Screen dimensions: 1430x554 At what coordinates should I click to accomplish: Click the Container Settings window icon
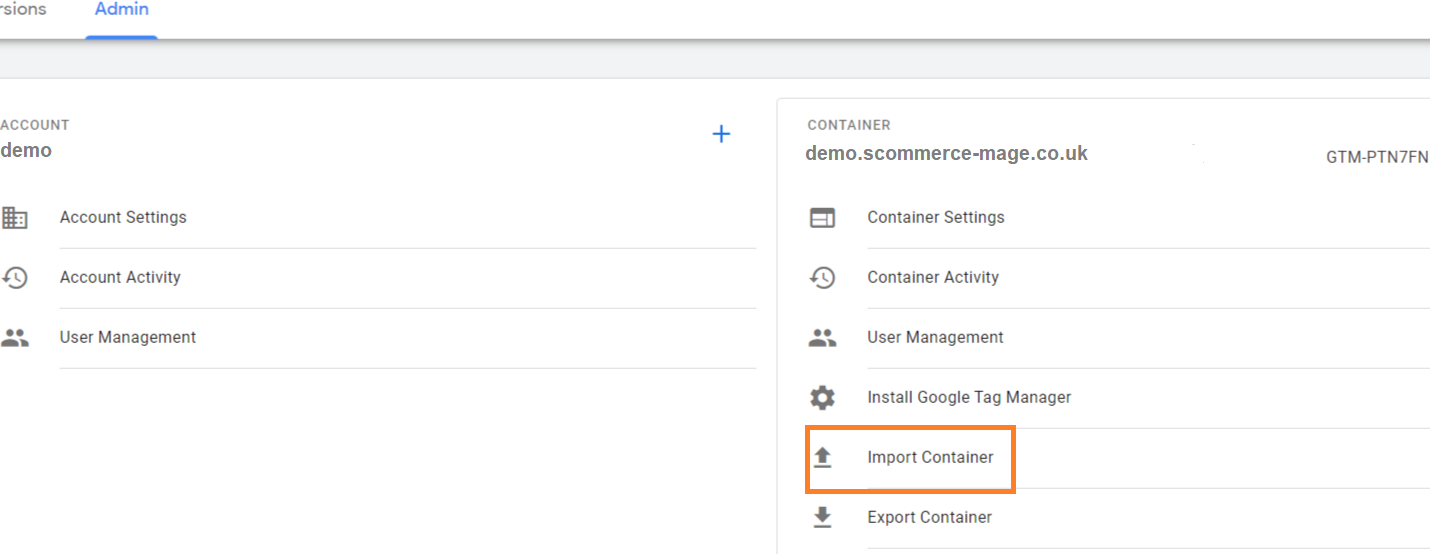pos(822,218)
